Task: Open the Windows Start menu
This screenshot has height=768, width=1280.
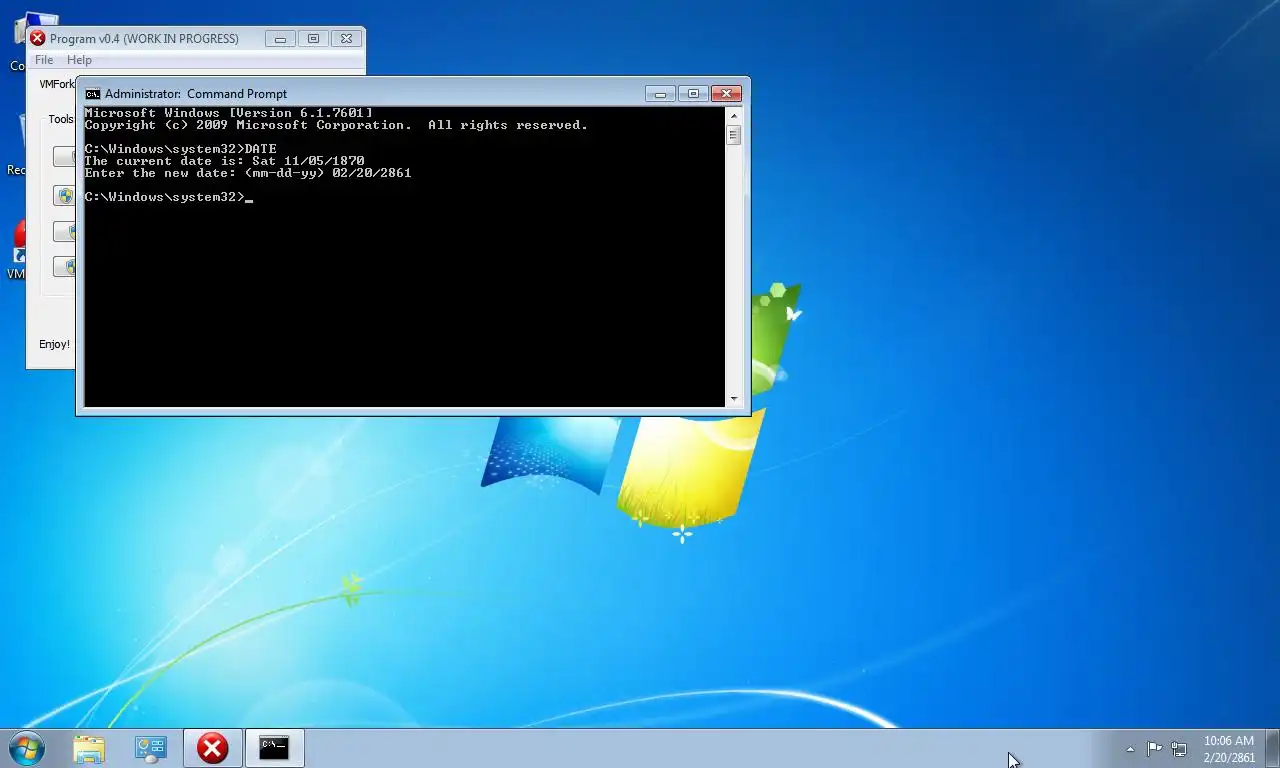Action: [x=26, y=748]
